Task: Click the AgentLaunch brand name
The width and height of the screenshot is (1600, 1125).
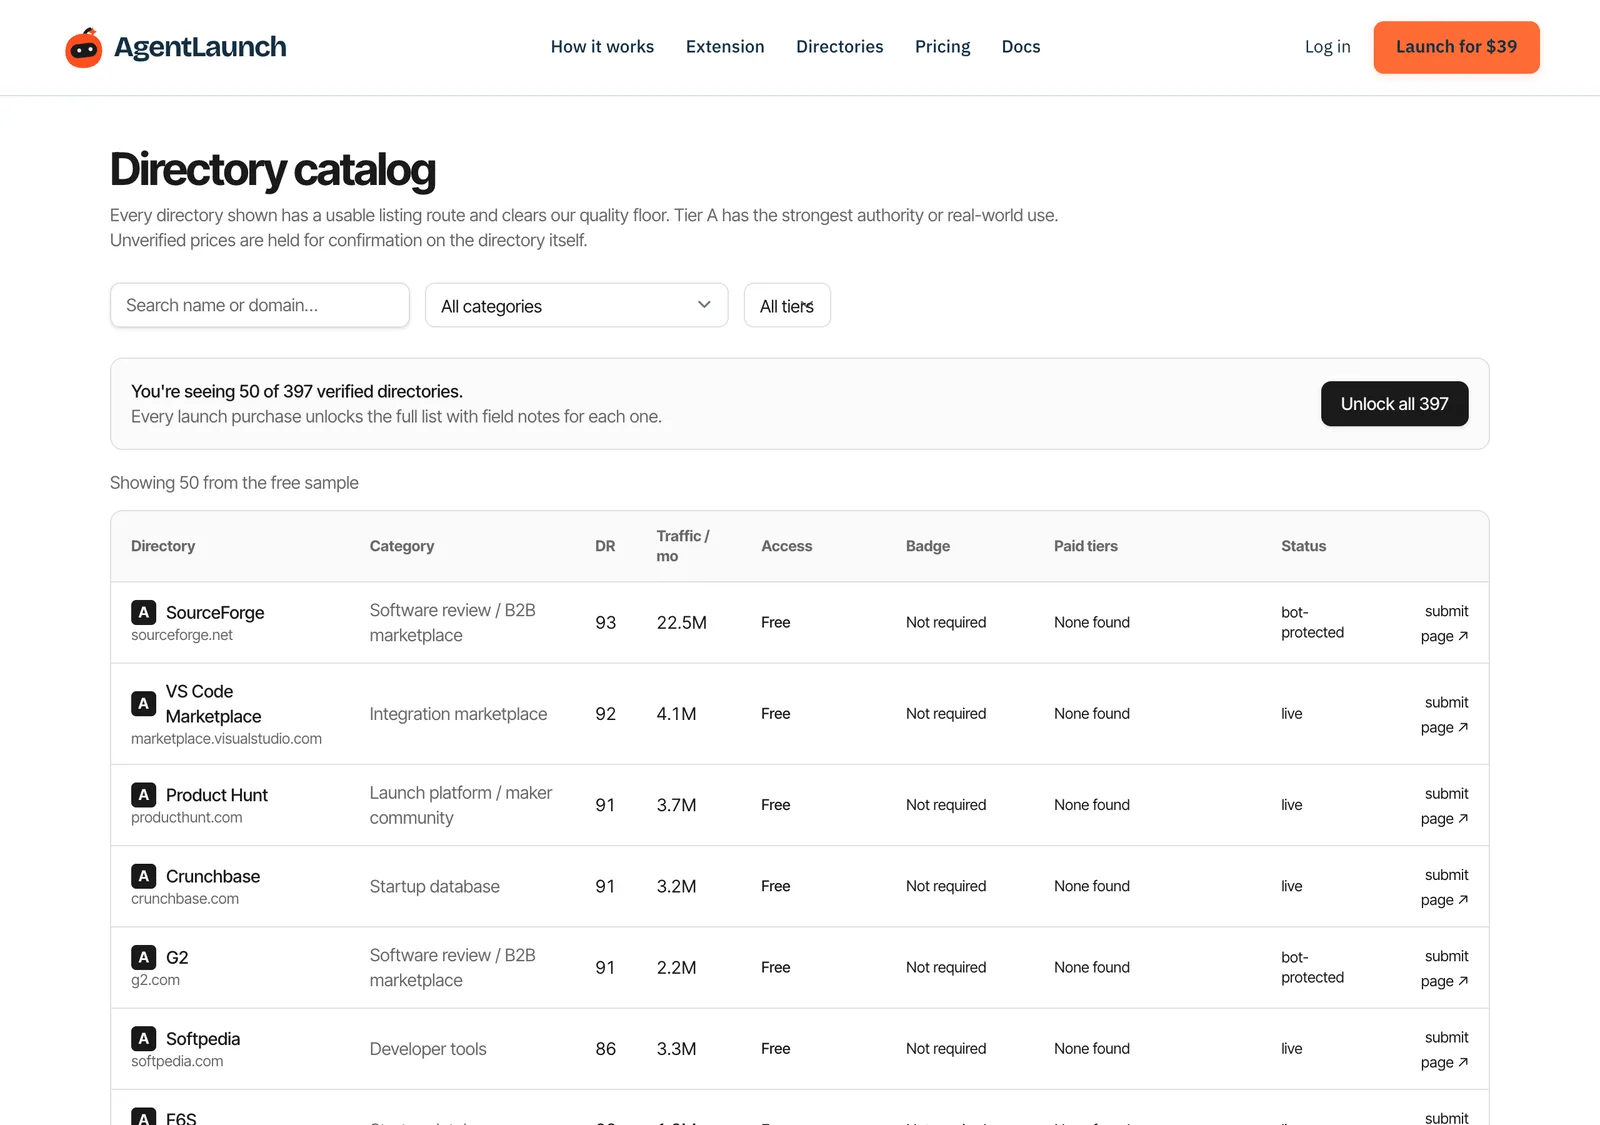Action: (x=200, y=47)
